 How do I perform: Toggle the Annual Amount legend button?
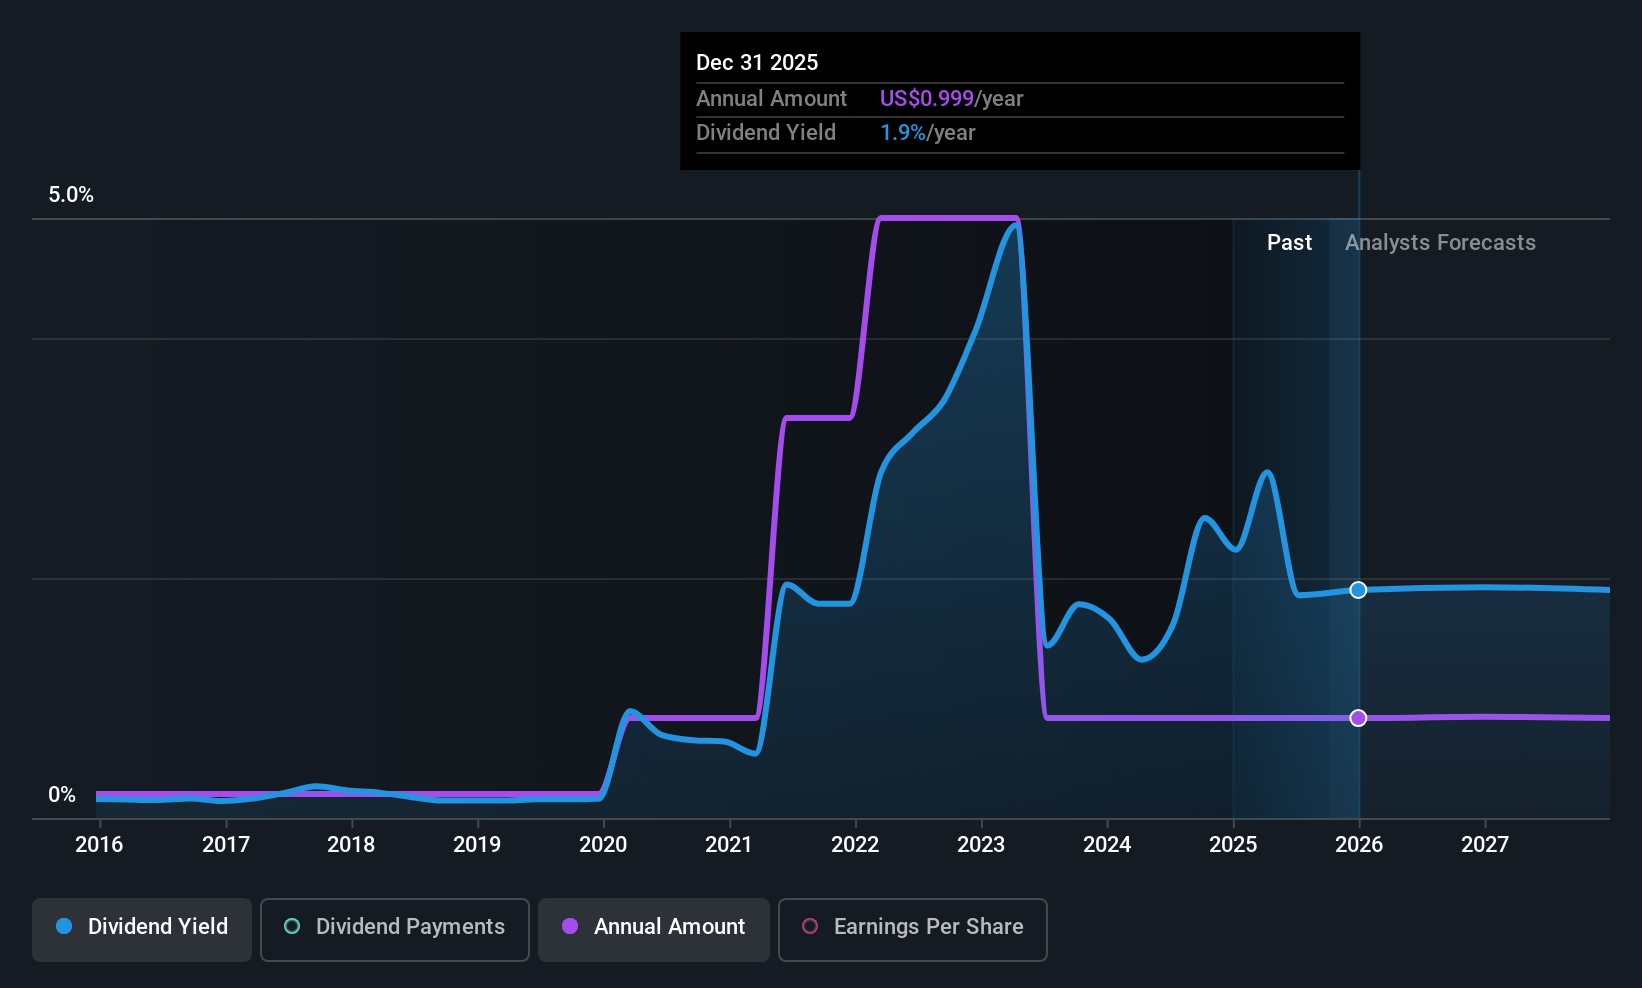[x=654, y=929]
